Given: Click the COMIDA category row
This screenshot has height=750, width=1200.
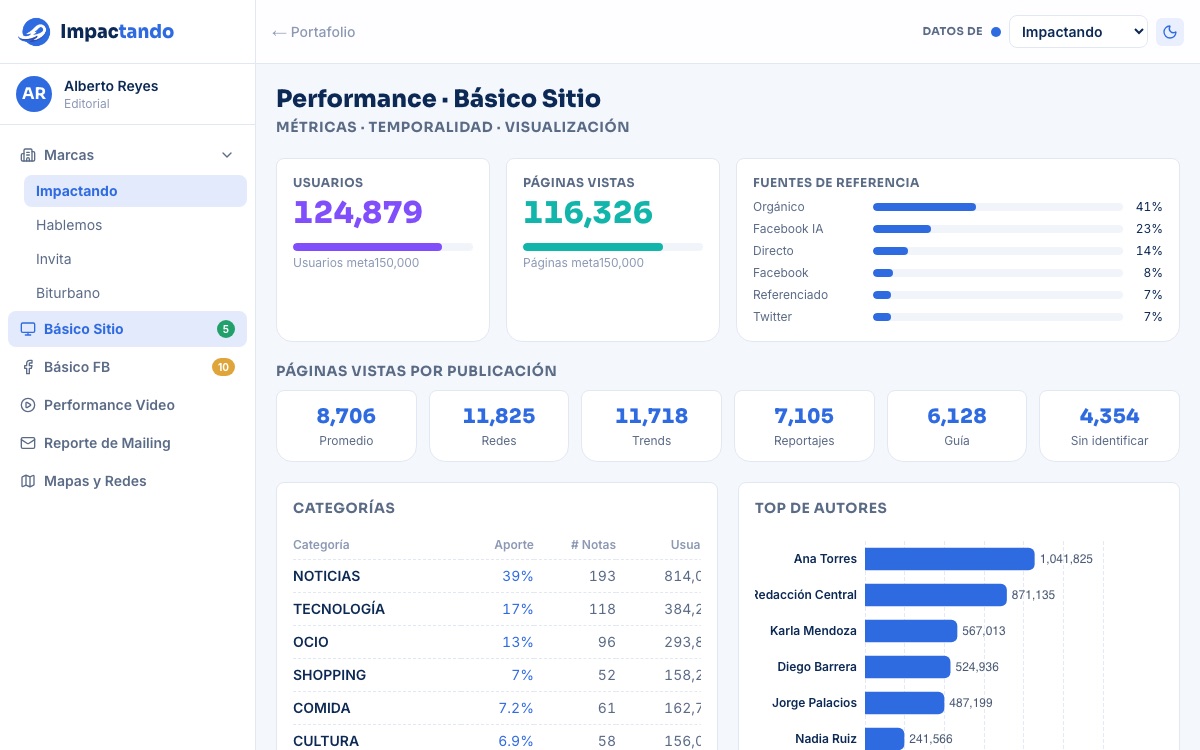Looking at the screenshot, I should coord(497,708).
